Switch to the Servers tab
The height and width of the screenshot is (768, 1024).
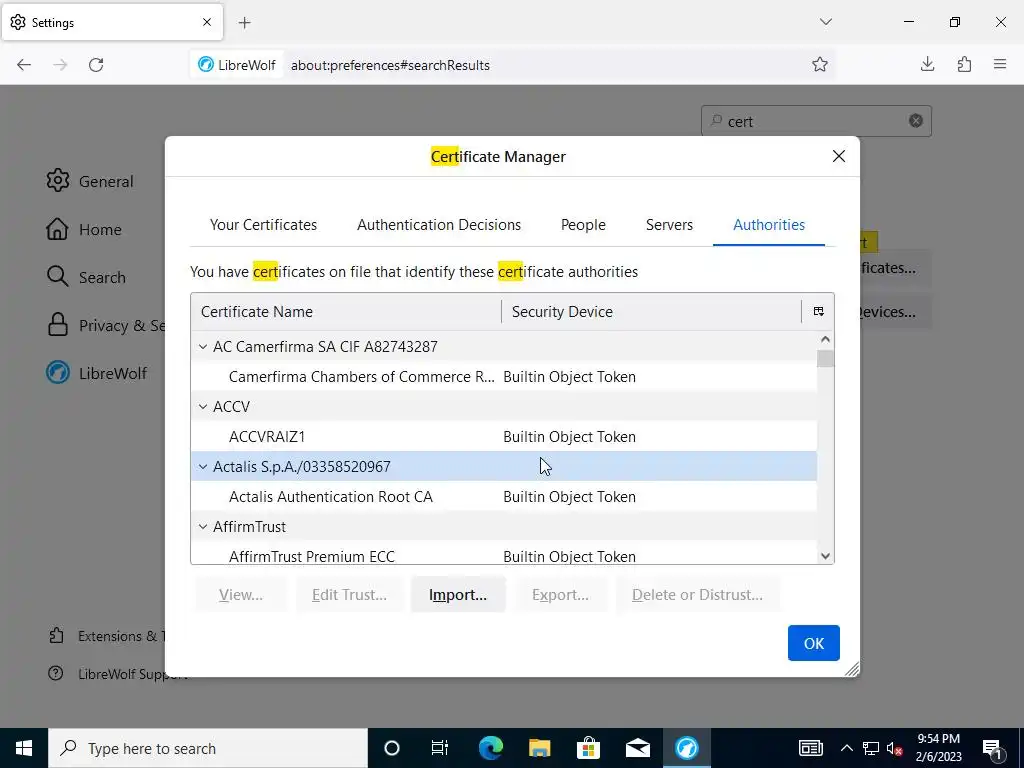[x=669, y=225]
